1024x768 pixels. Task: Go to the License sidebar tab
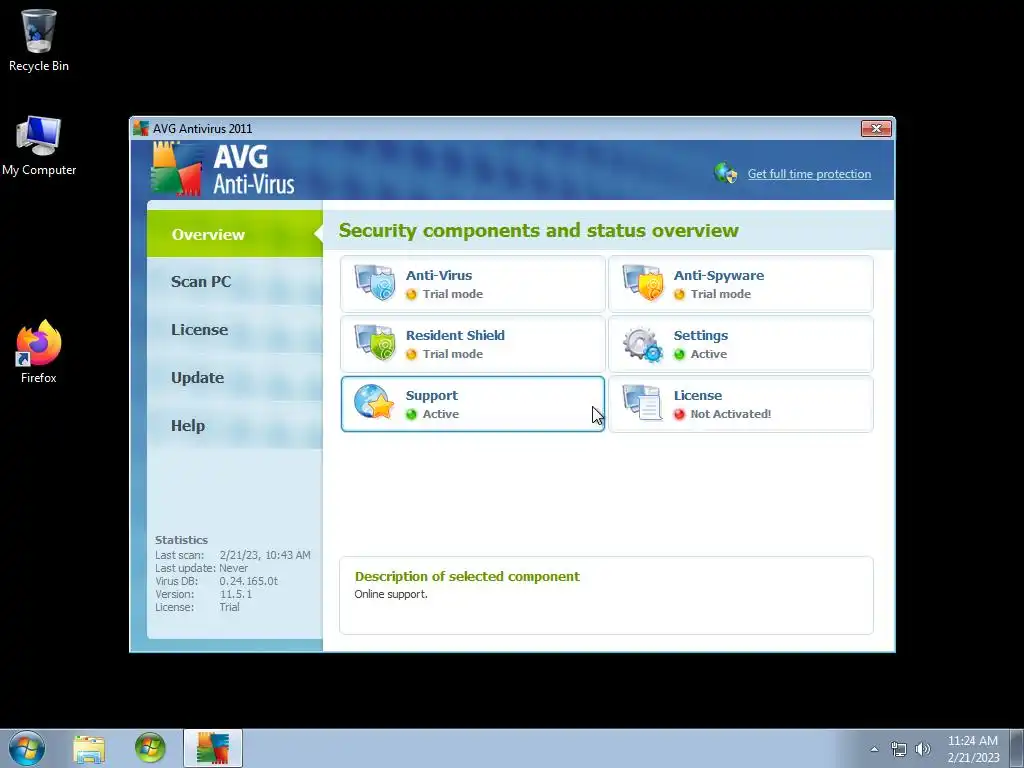pyautogui.click(x=234, y=330)
